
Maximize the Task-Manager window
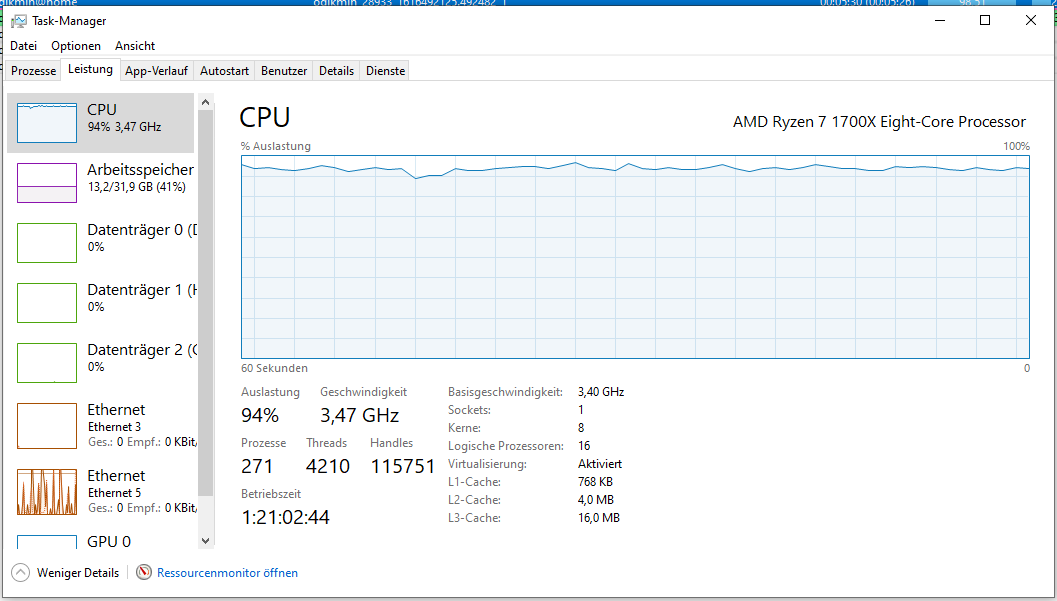coord(985,20)
